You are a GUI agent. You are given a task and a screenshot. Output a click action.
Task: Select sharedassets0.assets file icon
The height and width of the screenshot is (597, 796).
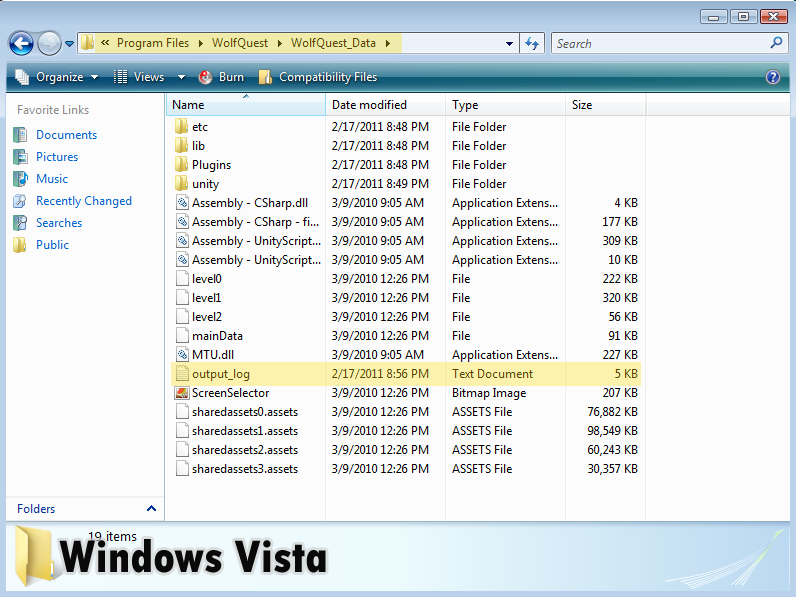(182, 412)
